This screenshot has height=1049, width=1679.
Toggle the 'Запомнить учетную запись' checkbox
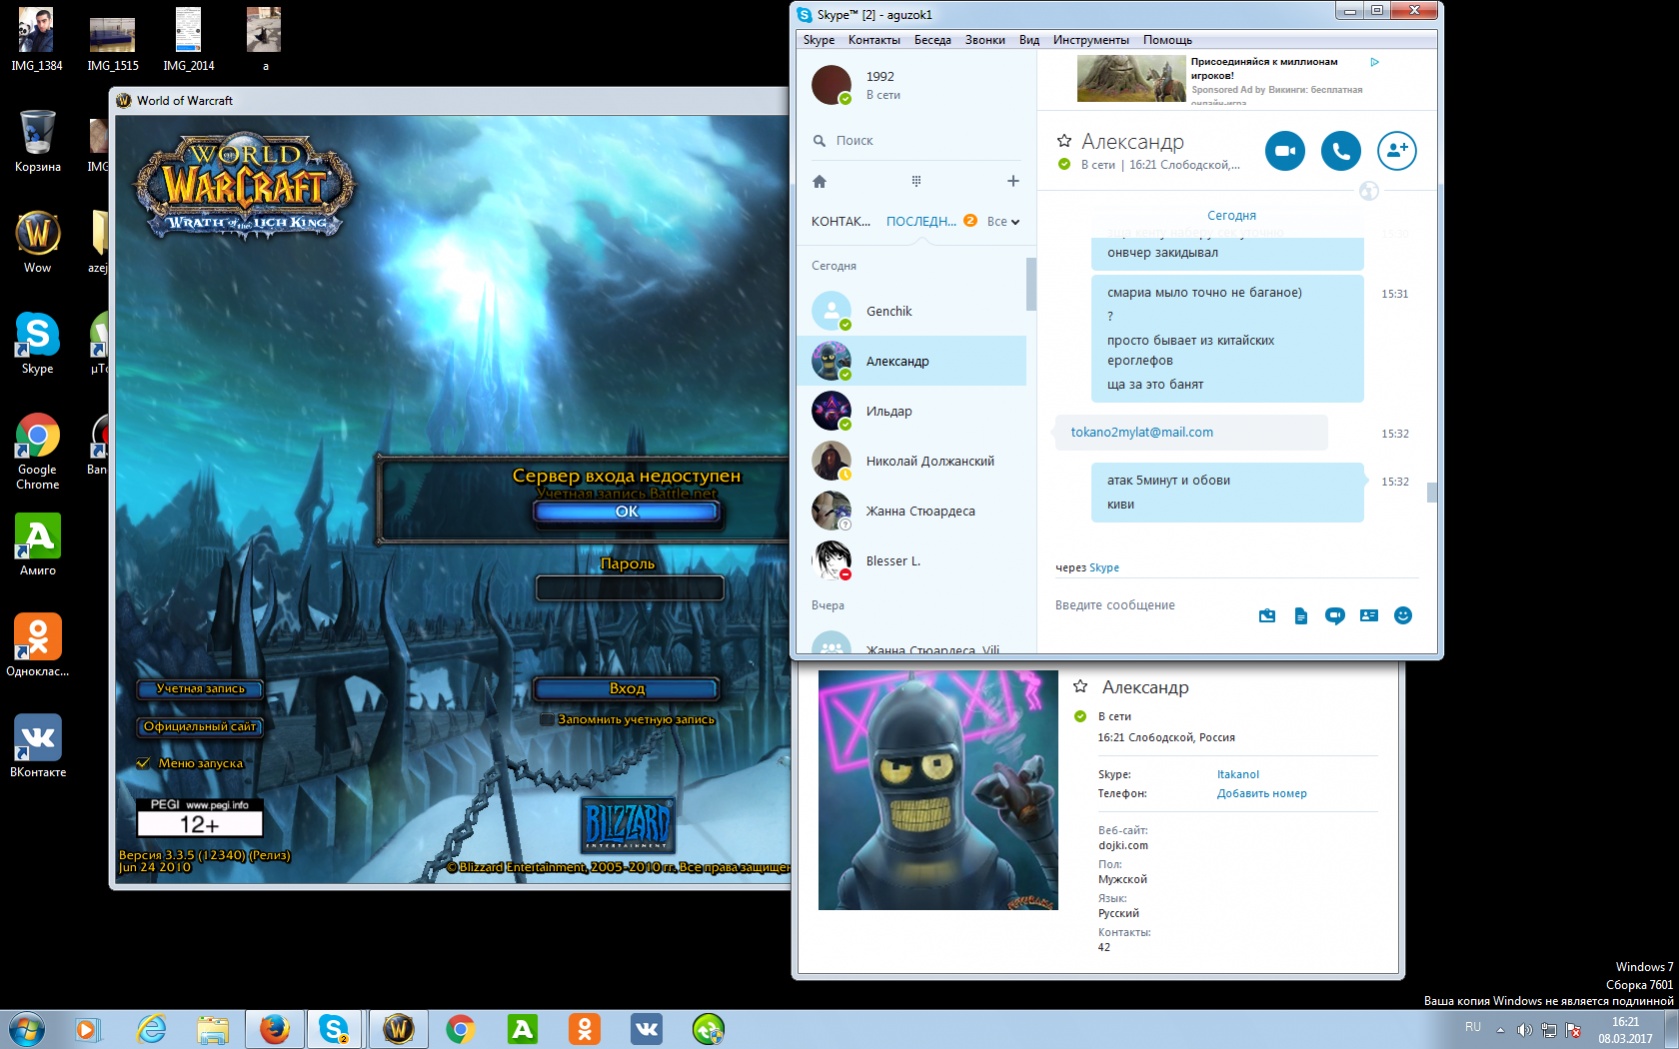(x=546, y=719)
